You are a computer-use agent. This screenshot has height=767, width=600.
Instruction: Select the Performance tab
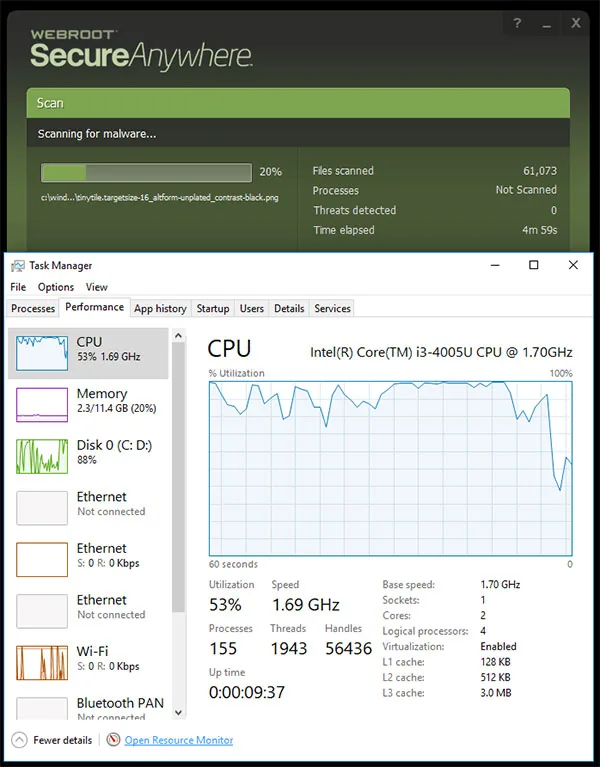tap(94, 307)
